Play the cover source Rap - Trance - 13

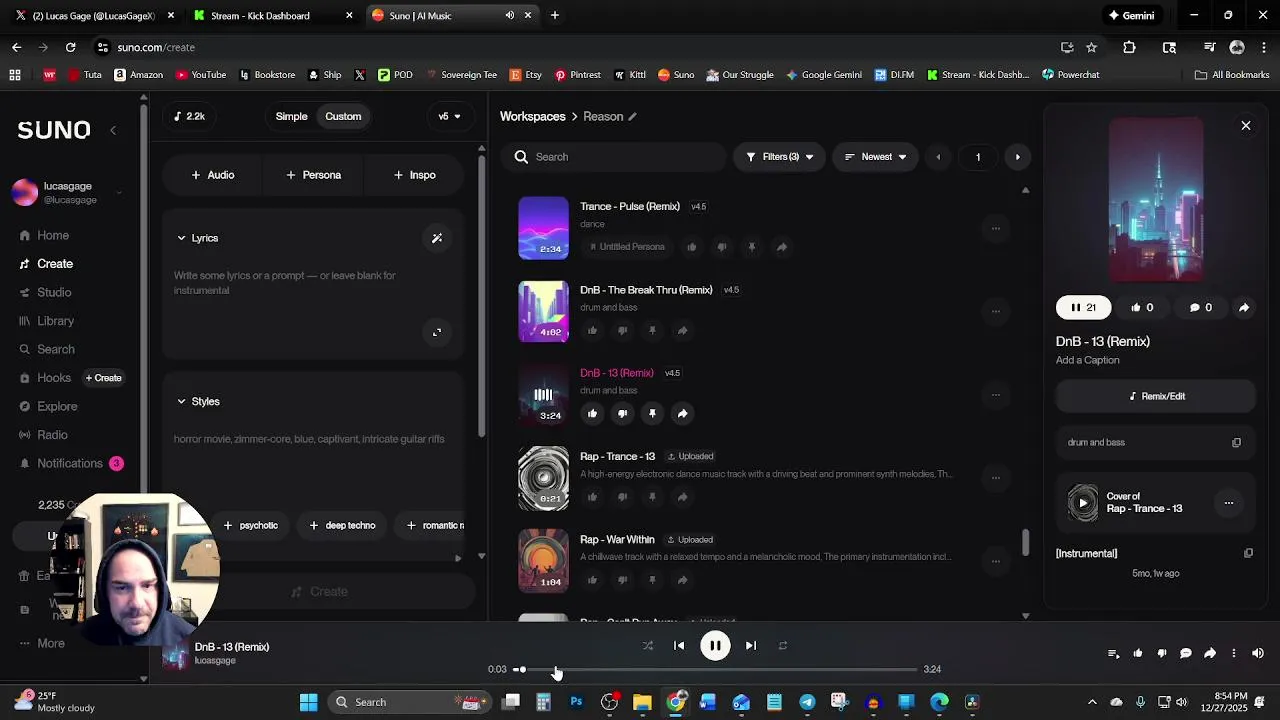pyautogui.click(x=1083, y=503)
